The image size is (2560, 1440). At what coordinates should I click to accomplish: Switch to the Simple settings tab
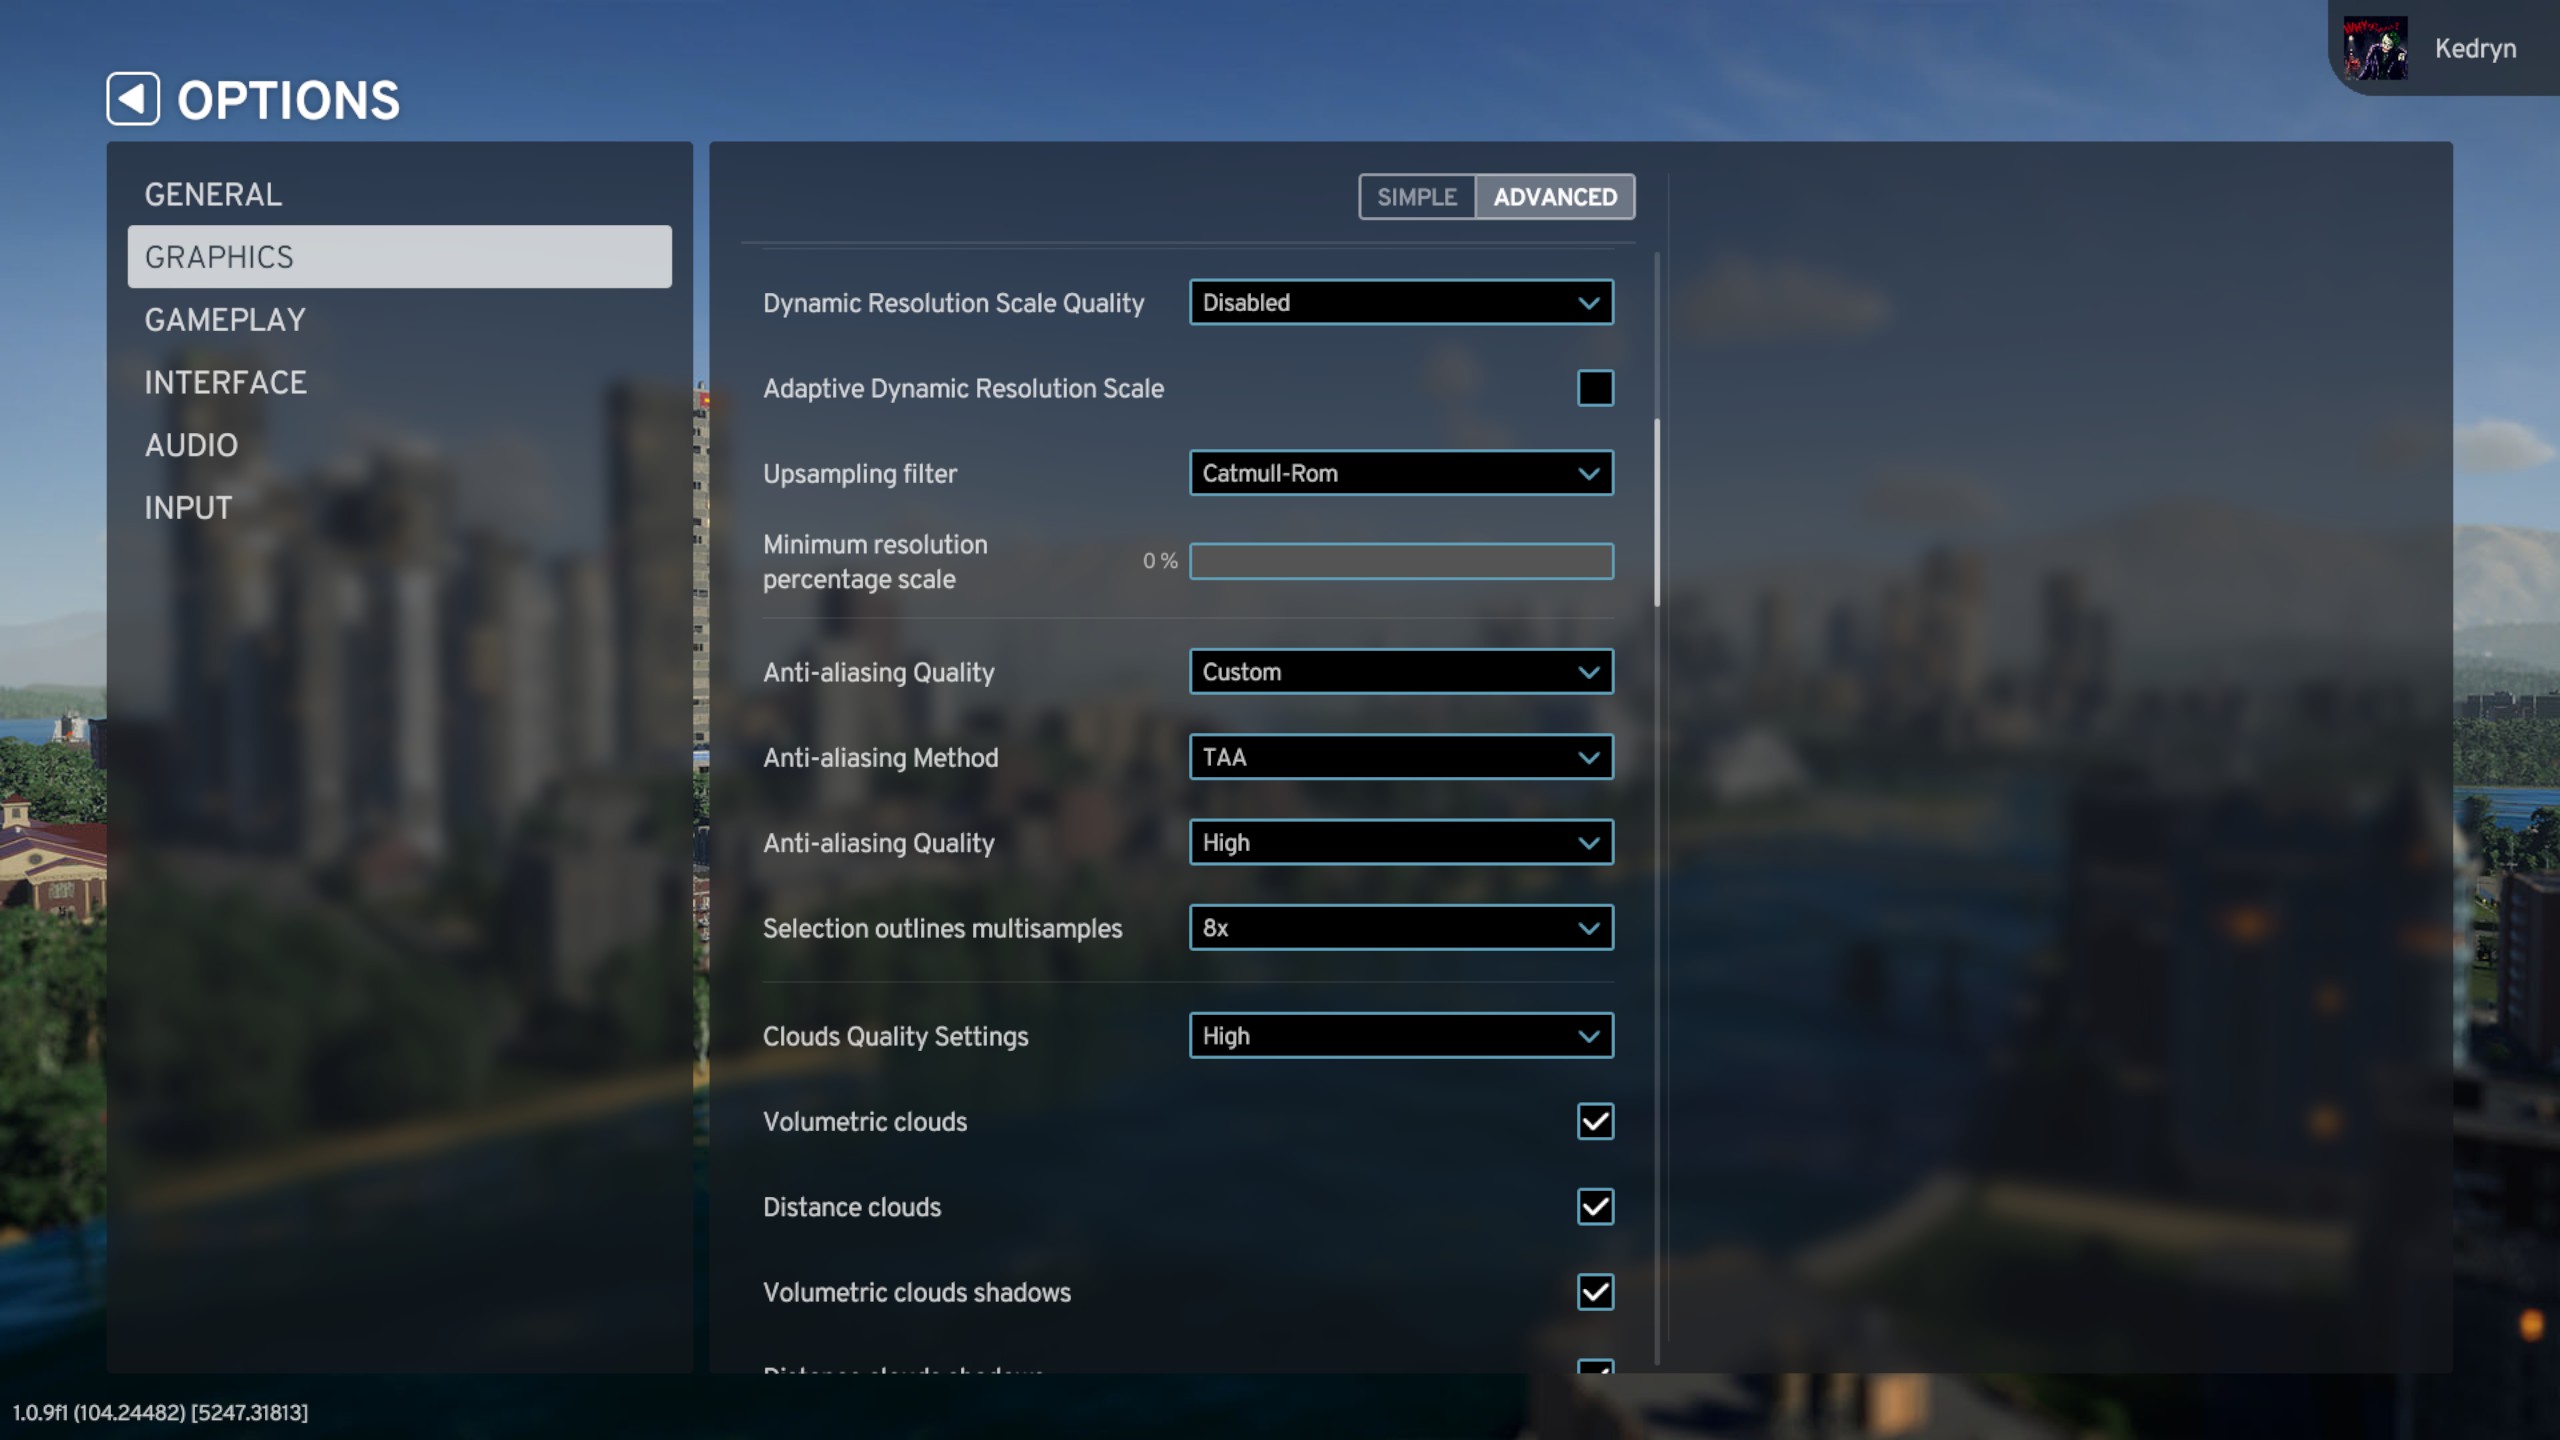(x=1416, y=197)
